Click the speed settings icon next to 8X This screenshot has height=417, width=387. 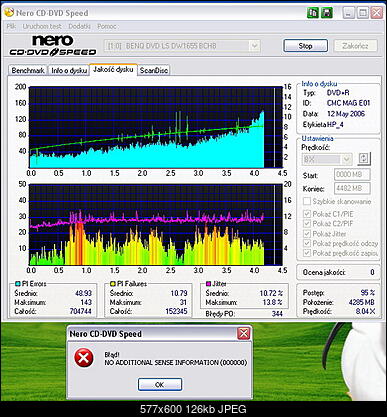(x=364, y=158)
